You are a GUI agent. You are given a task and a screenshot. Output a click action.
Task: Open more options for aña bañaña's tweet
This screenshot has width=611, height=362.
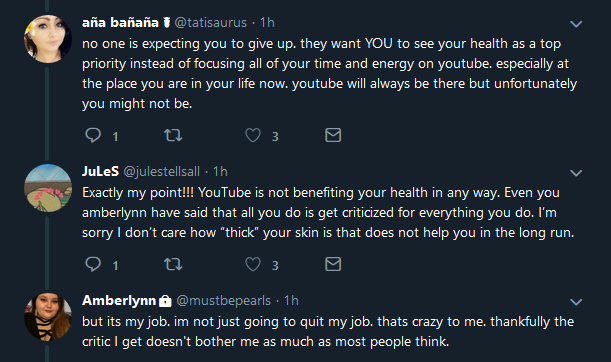pyautogui.click(x=576, y=24)
